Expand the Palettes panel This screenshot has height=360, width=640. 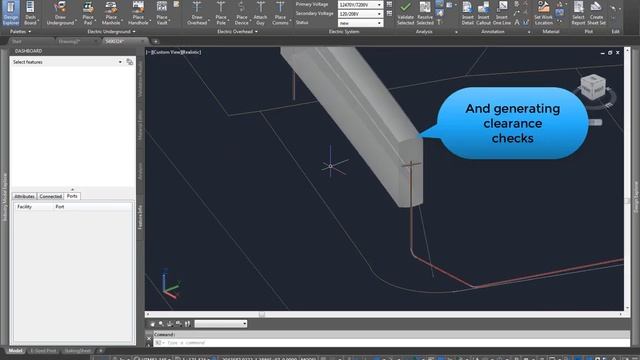tap(20, 31)
